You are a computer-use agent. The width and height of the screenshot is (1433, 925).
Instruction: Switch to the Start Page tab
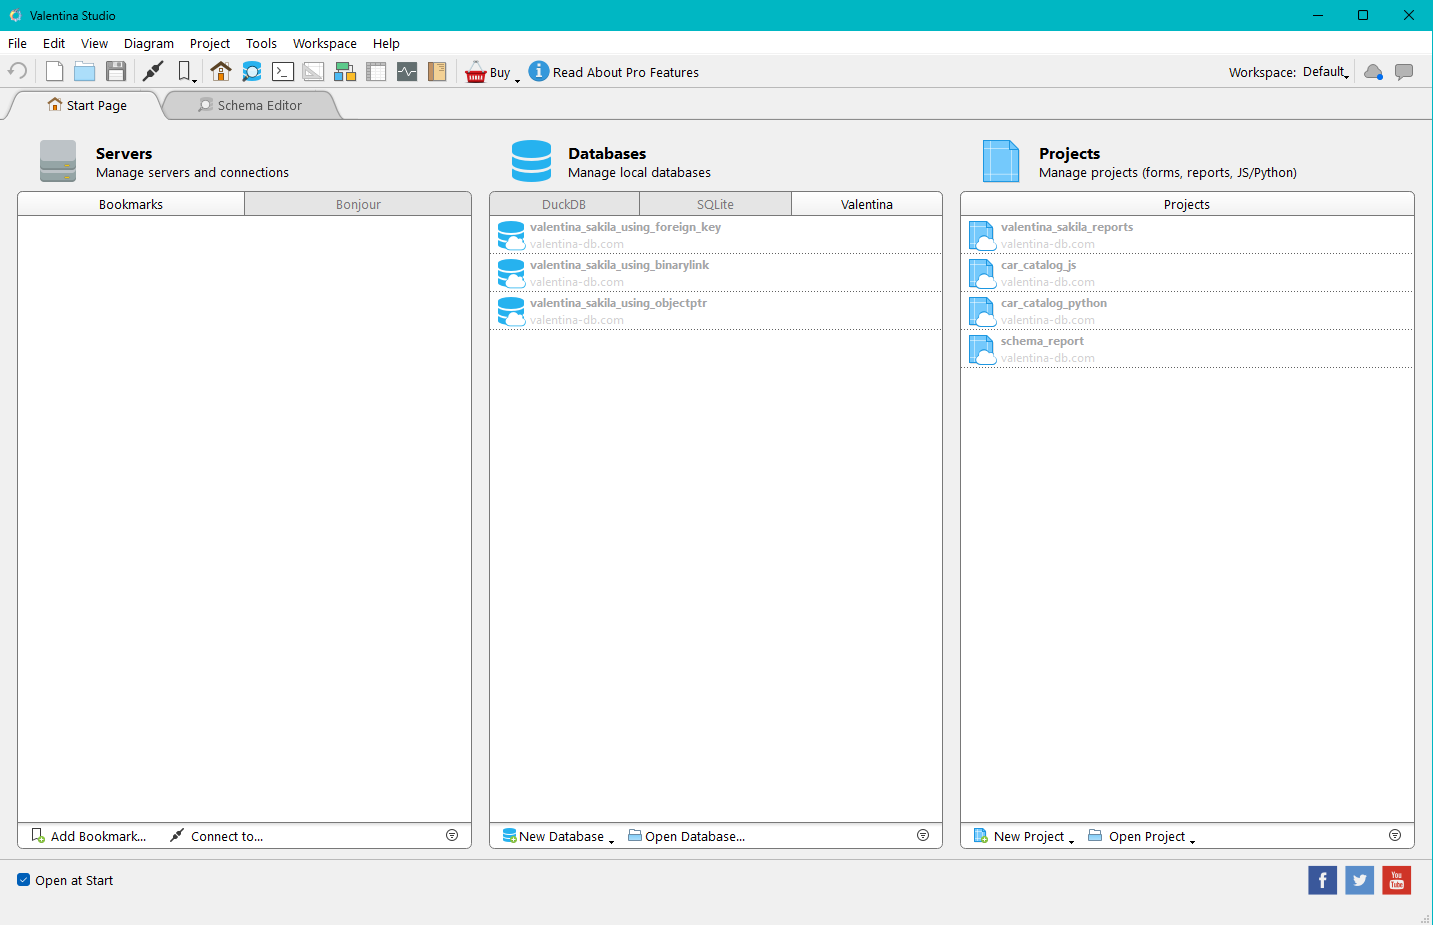tap(87, 105)
